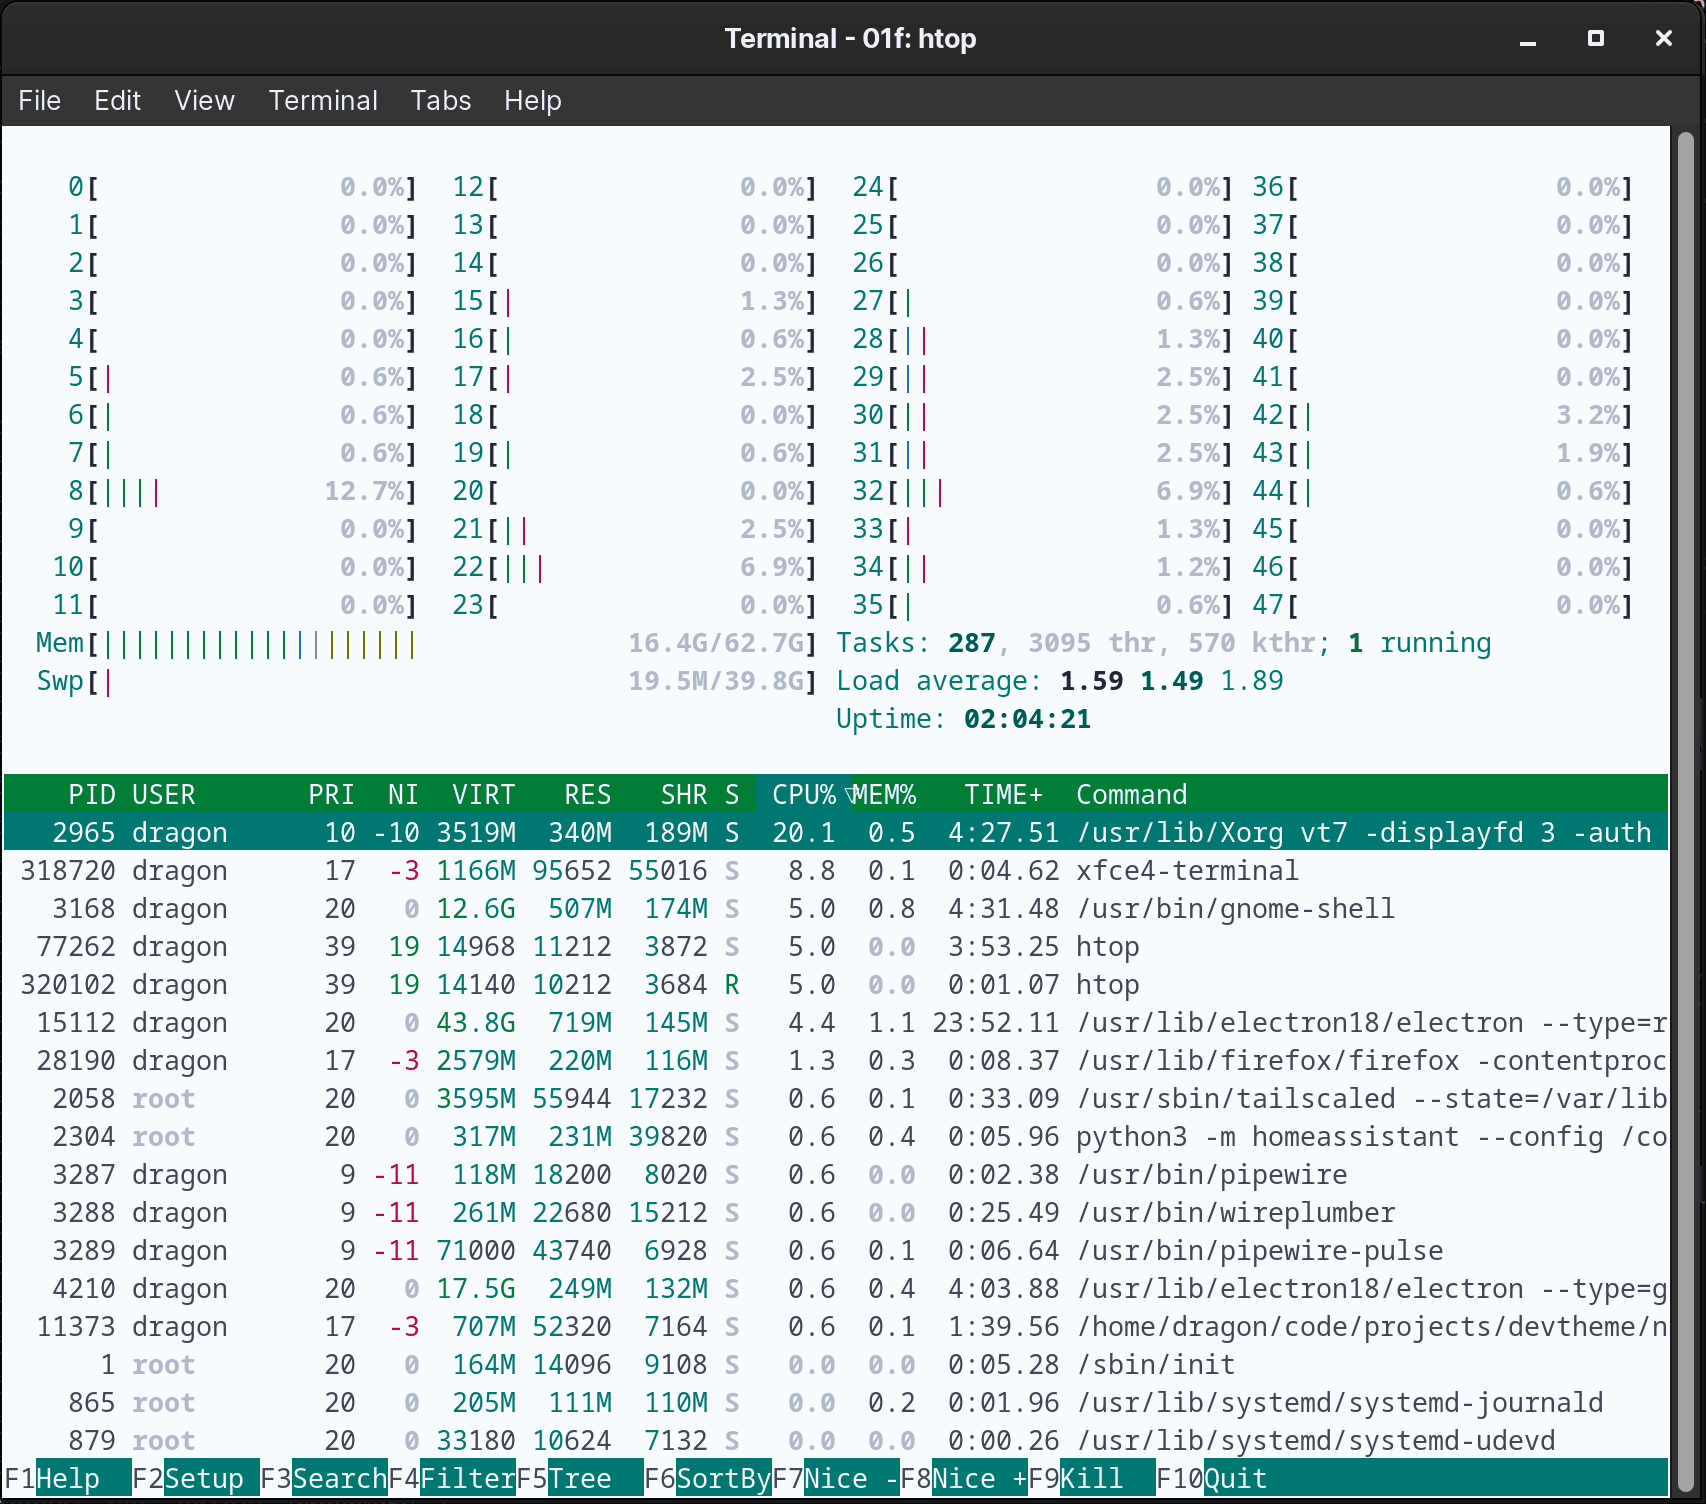Select electron process with PID 15112
This screenshot has height=1504, width=1706.
pos(836,1022)
